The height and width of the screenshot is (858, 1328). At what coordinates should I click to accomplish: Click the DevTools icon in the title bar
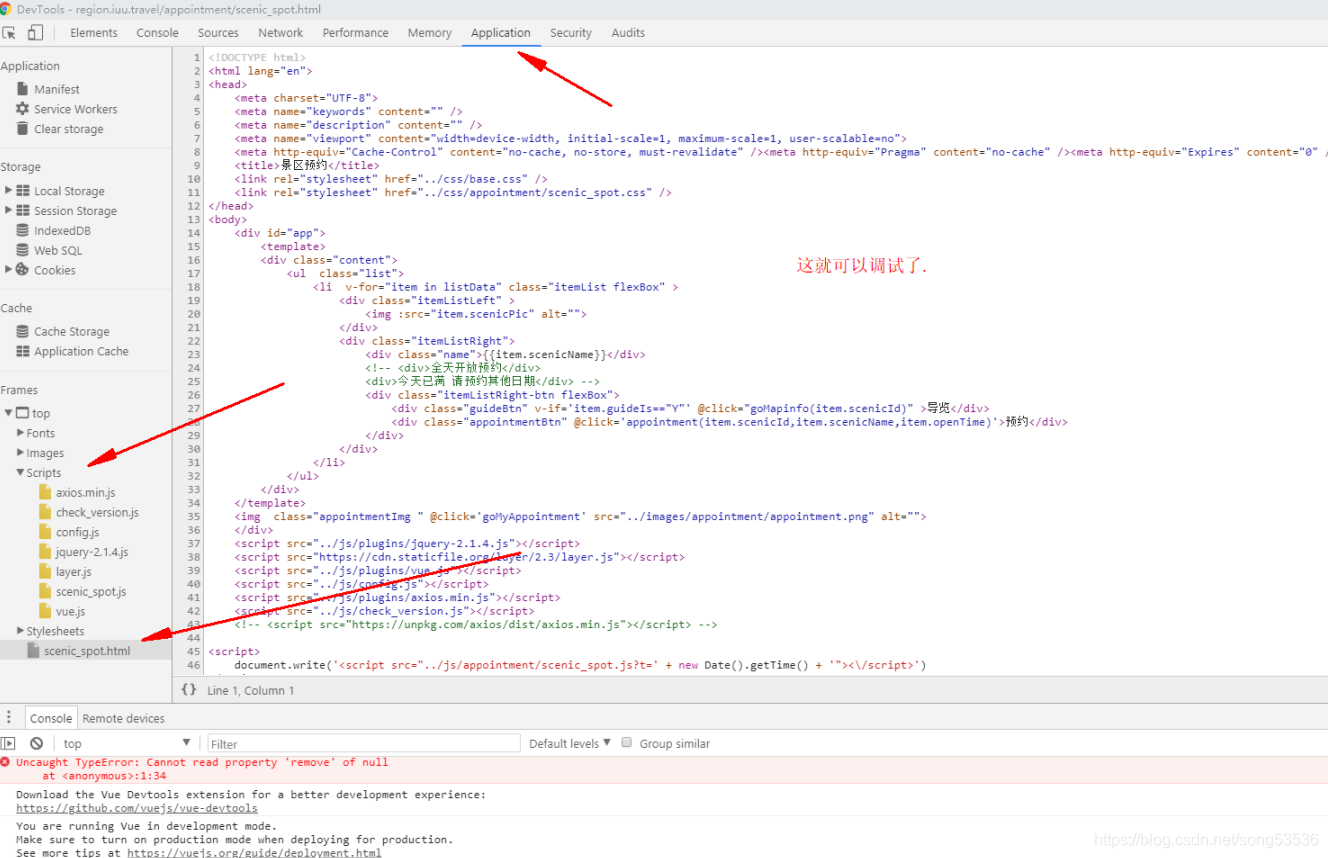(x=8, y=9)
